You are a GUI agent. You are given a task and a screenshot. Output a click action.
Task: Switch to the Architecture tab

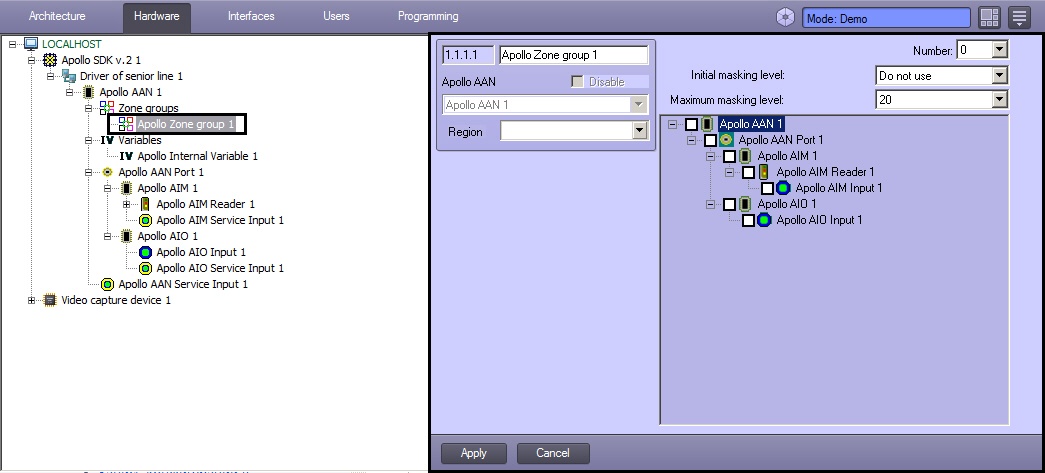(57, 15)
